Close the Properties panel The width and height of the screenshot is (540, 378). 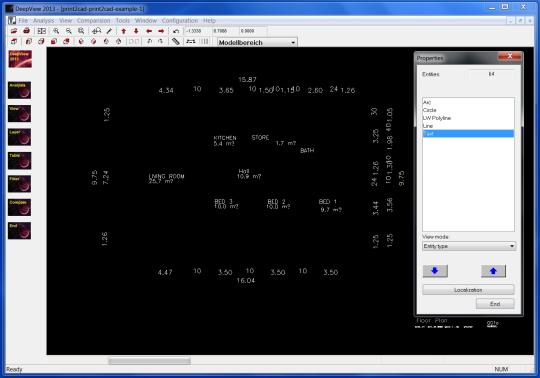click(510, 57)
